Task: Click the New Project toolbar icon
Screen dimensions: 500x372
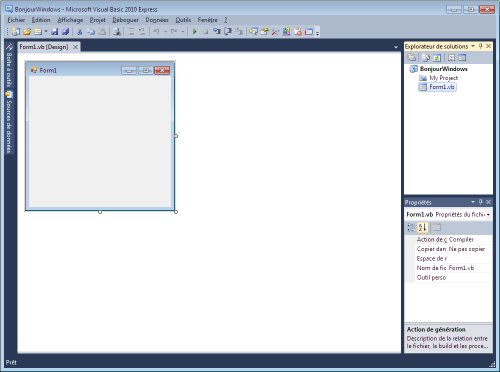Action: tap(16, 32)
